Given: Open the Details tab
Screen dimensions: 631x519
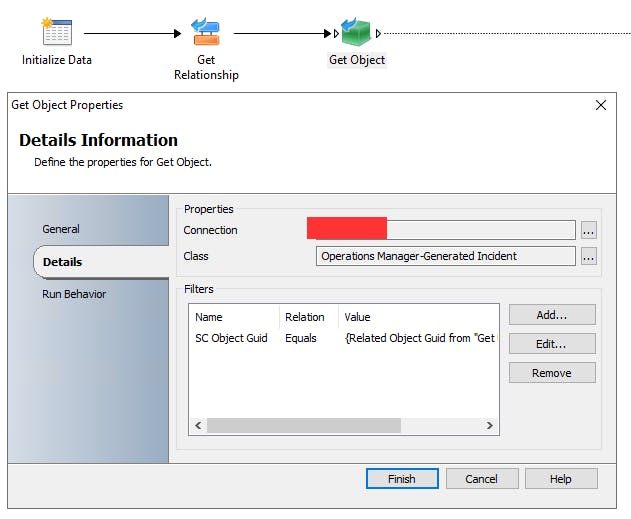Looking at the screenshot, I should click(x=101, y=262).
